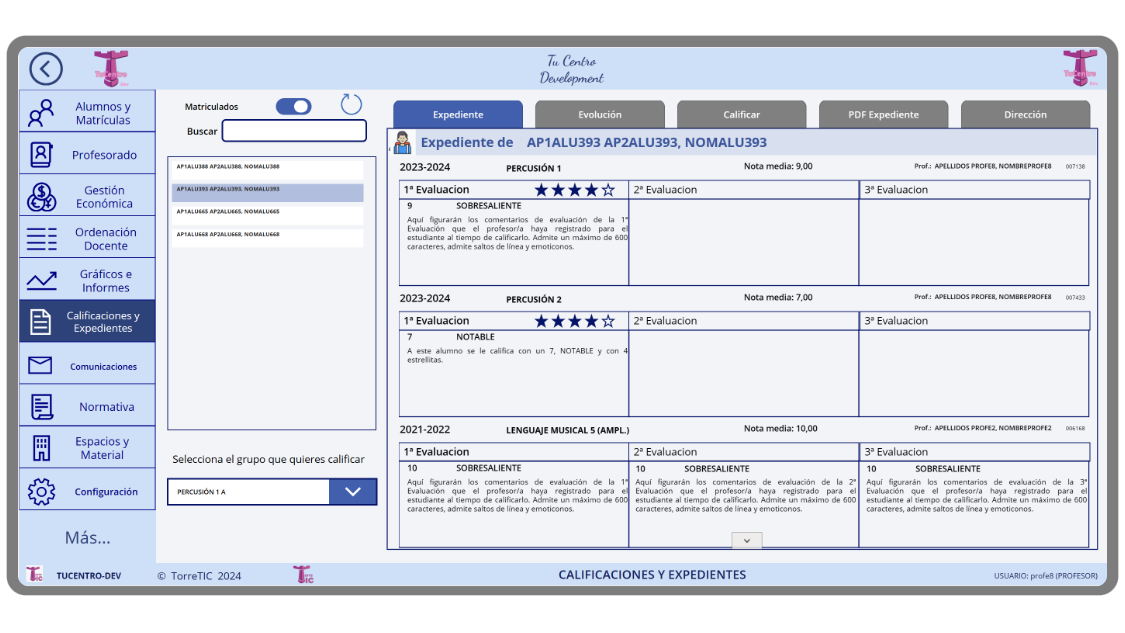The width and height of the screenshot is (1125, 633).
Task: Refresh the student list with the circular arrow
Action: (x=351, y=105)
